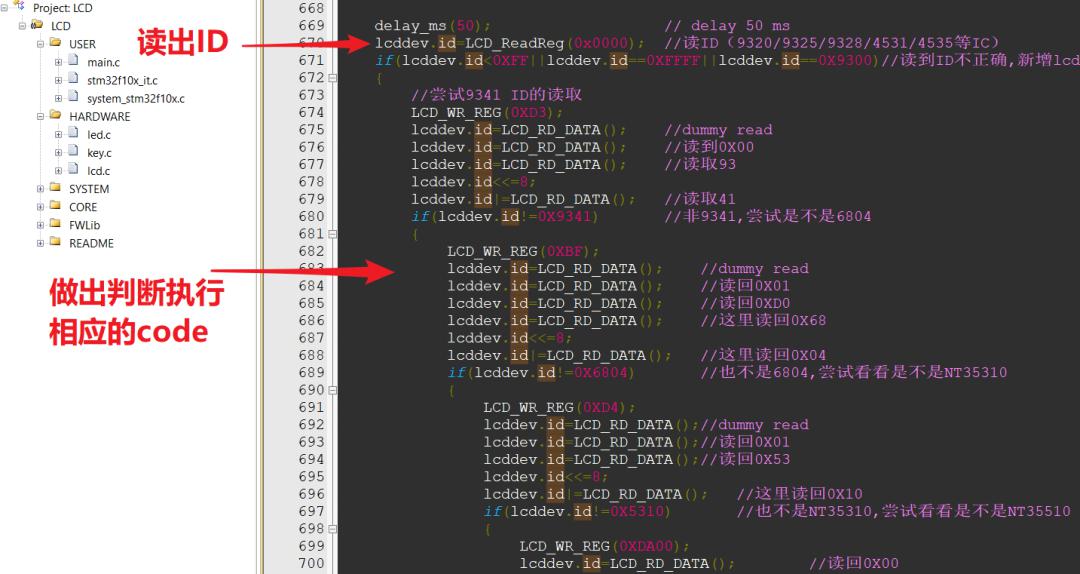
Task: Collapse code block at line 681
Action: click(333, 234)
